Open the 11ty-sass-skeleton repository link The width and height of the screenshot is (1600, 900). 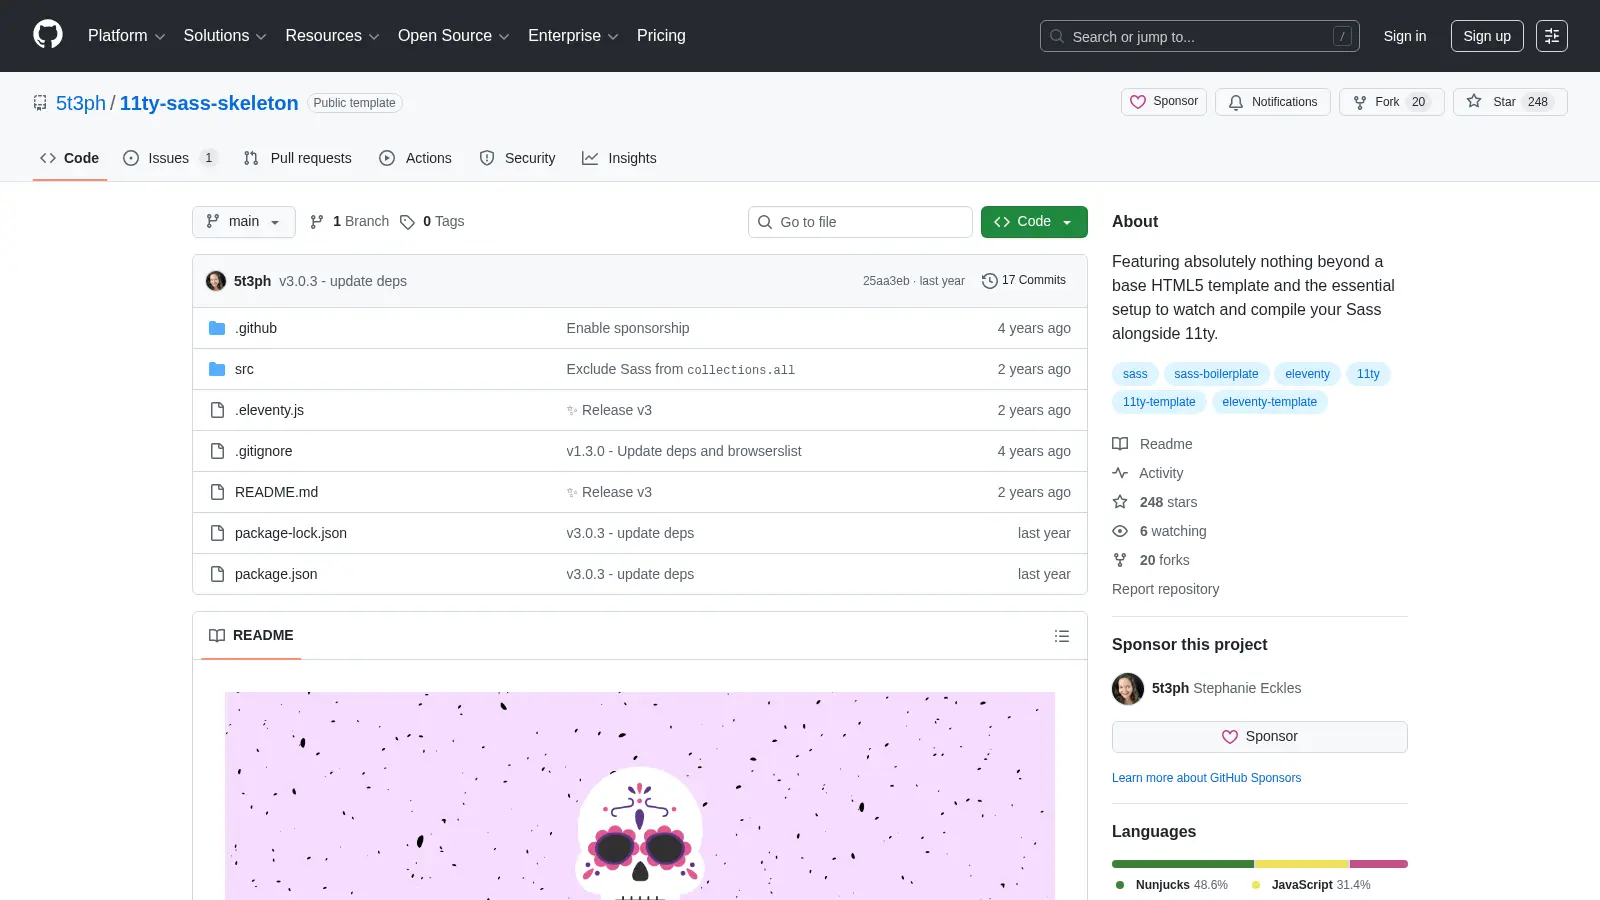209,103
